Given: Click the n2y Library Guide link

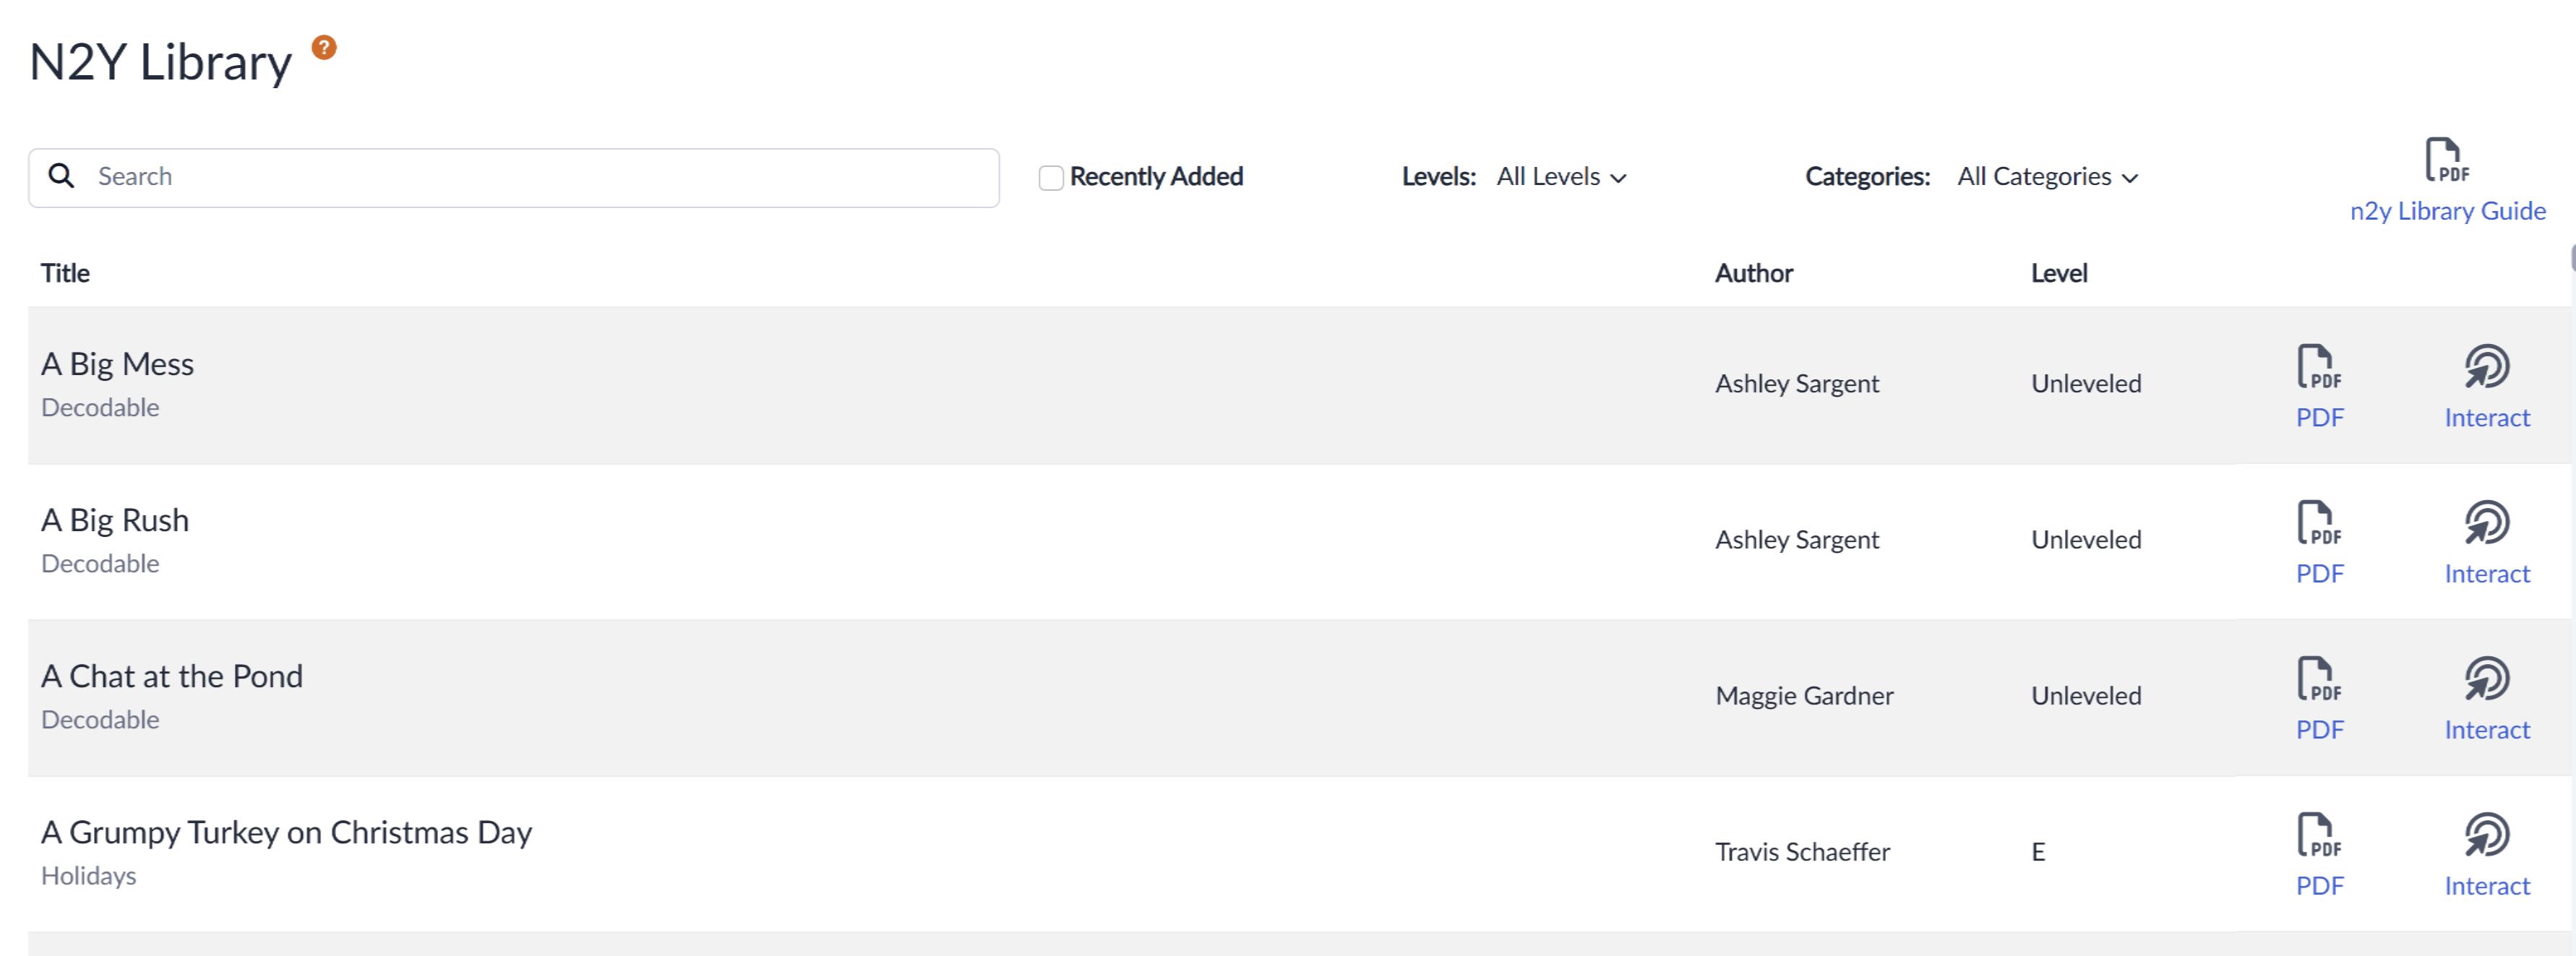Looking at the screenshot, I should point(2447,211).
